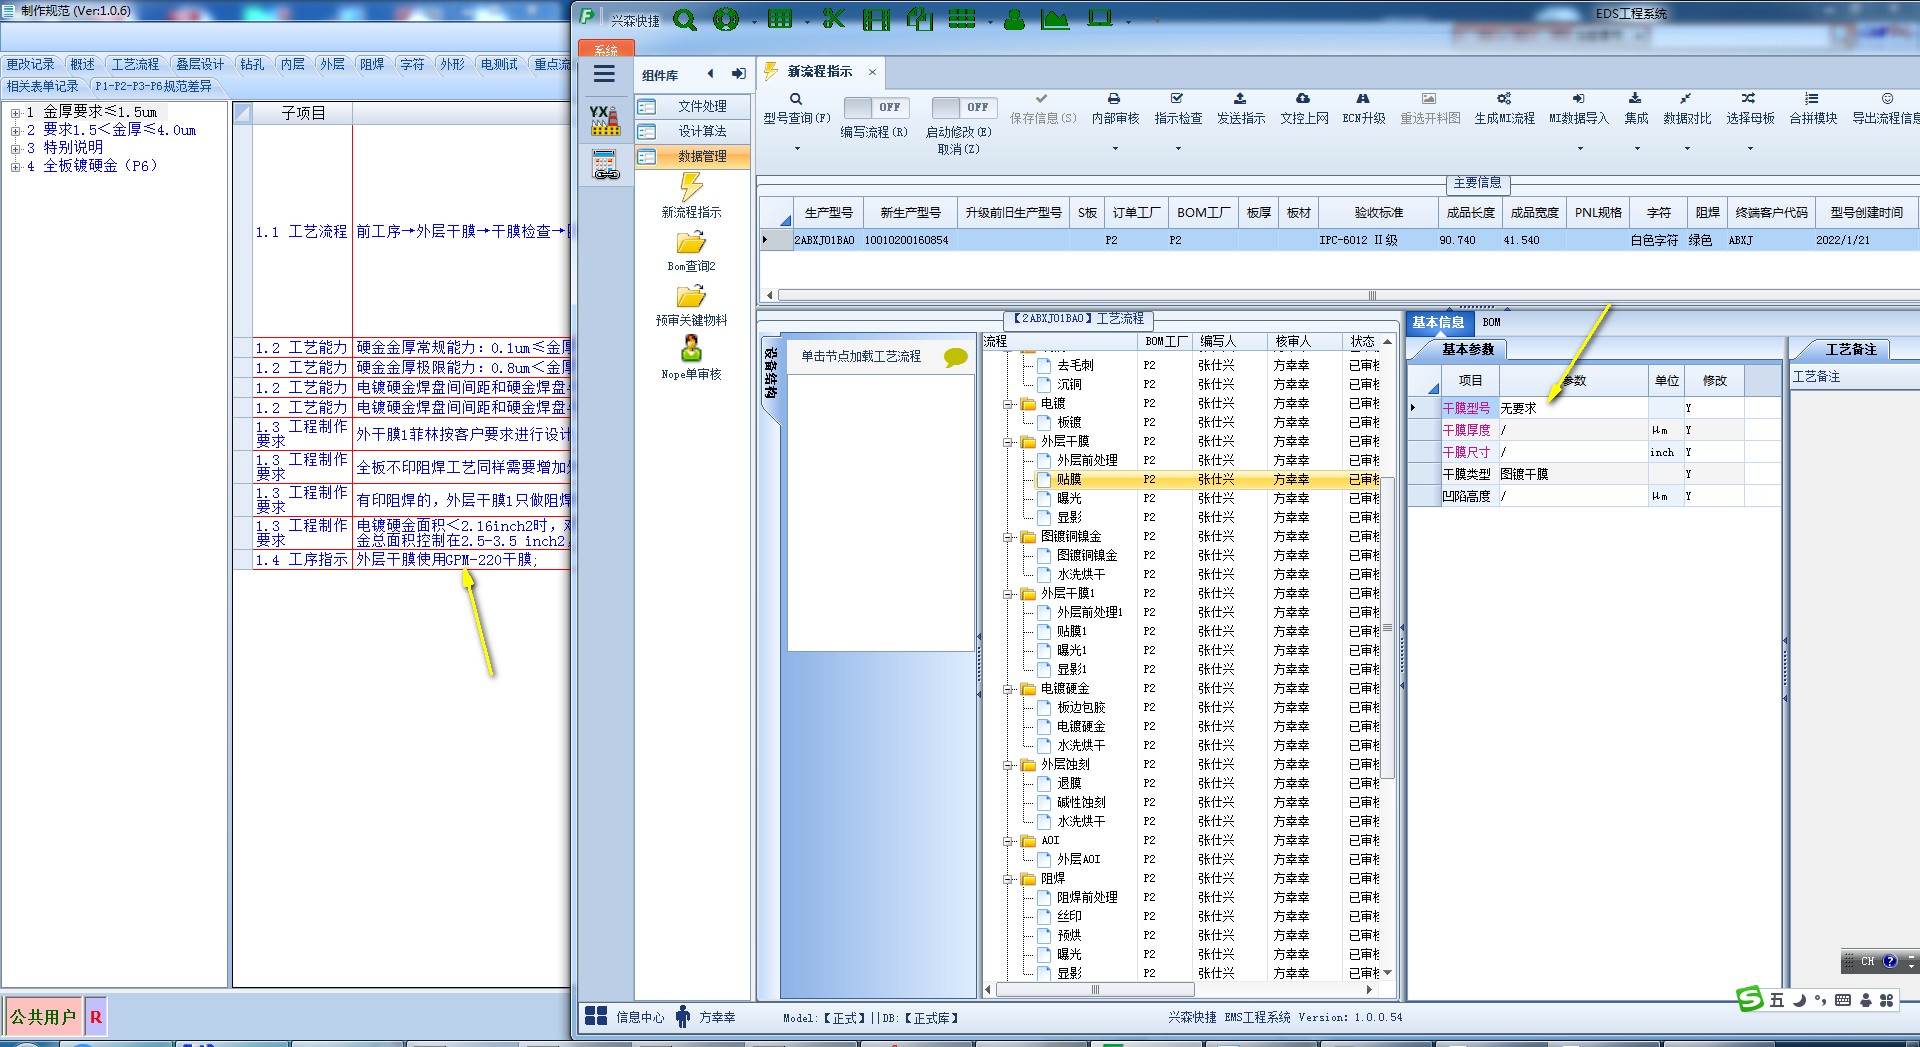Expand tree node 4 全板镀硬金 (P6)

pyautogui.click(x=16, y=167)
